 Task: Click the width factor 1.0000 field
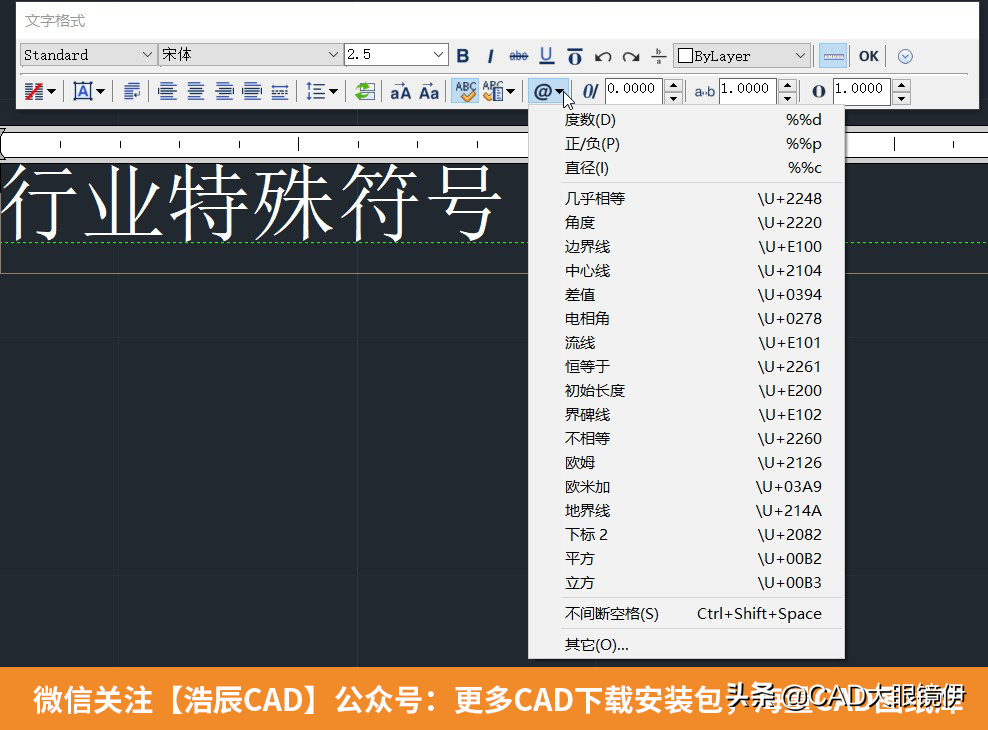click(861, 89)
